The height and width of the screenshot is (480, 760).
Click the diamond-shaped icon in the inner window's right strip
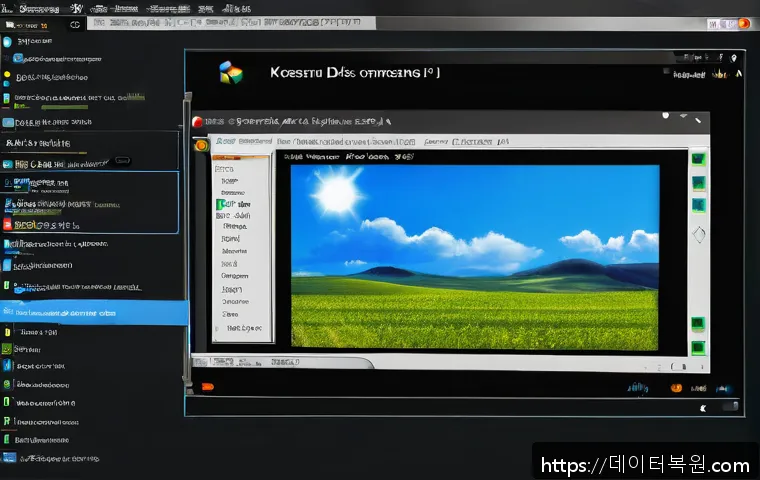click(698, 235)
